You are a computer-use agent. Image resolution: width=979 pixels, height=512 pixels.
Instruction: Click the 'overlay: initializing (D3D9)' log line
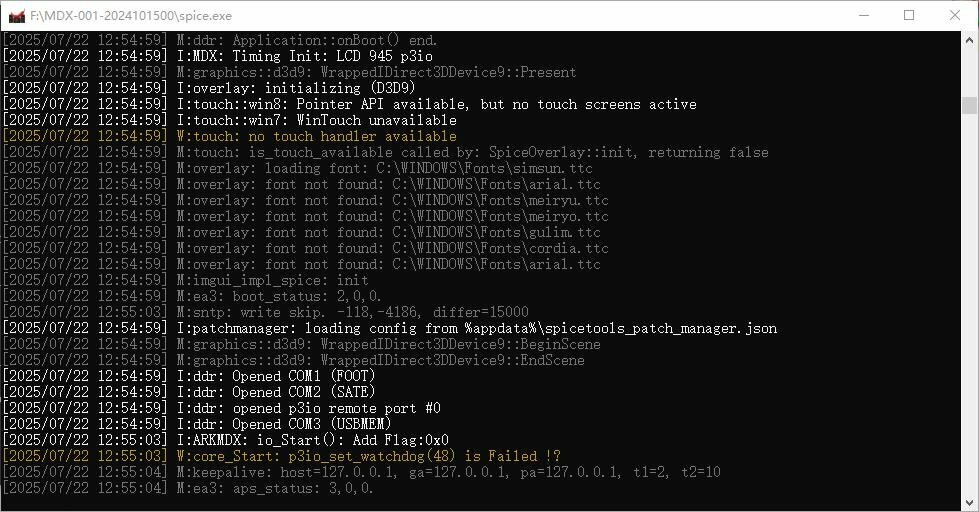tap(209, 88)
